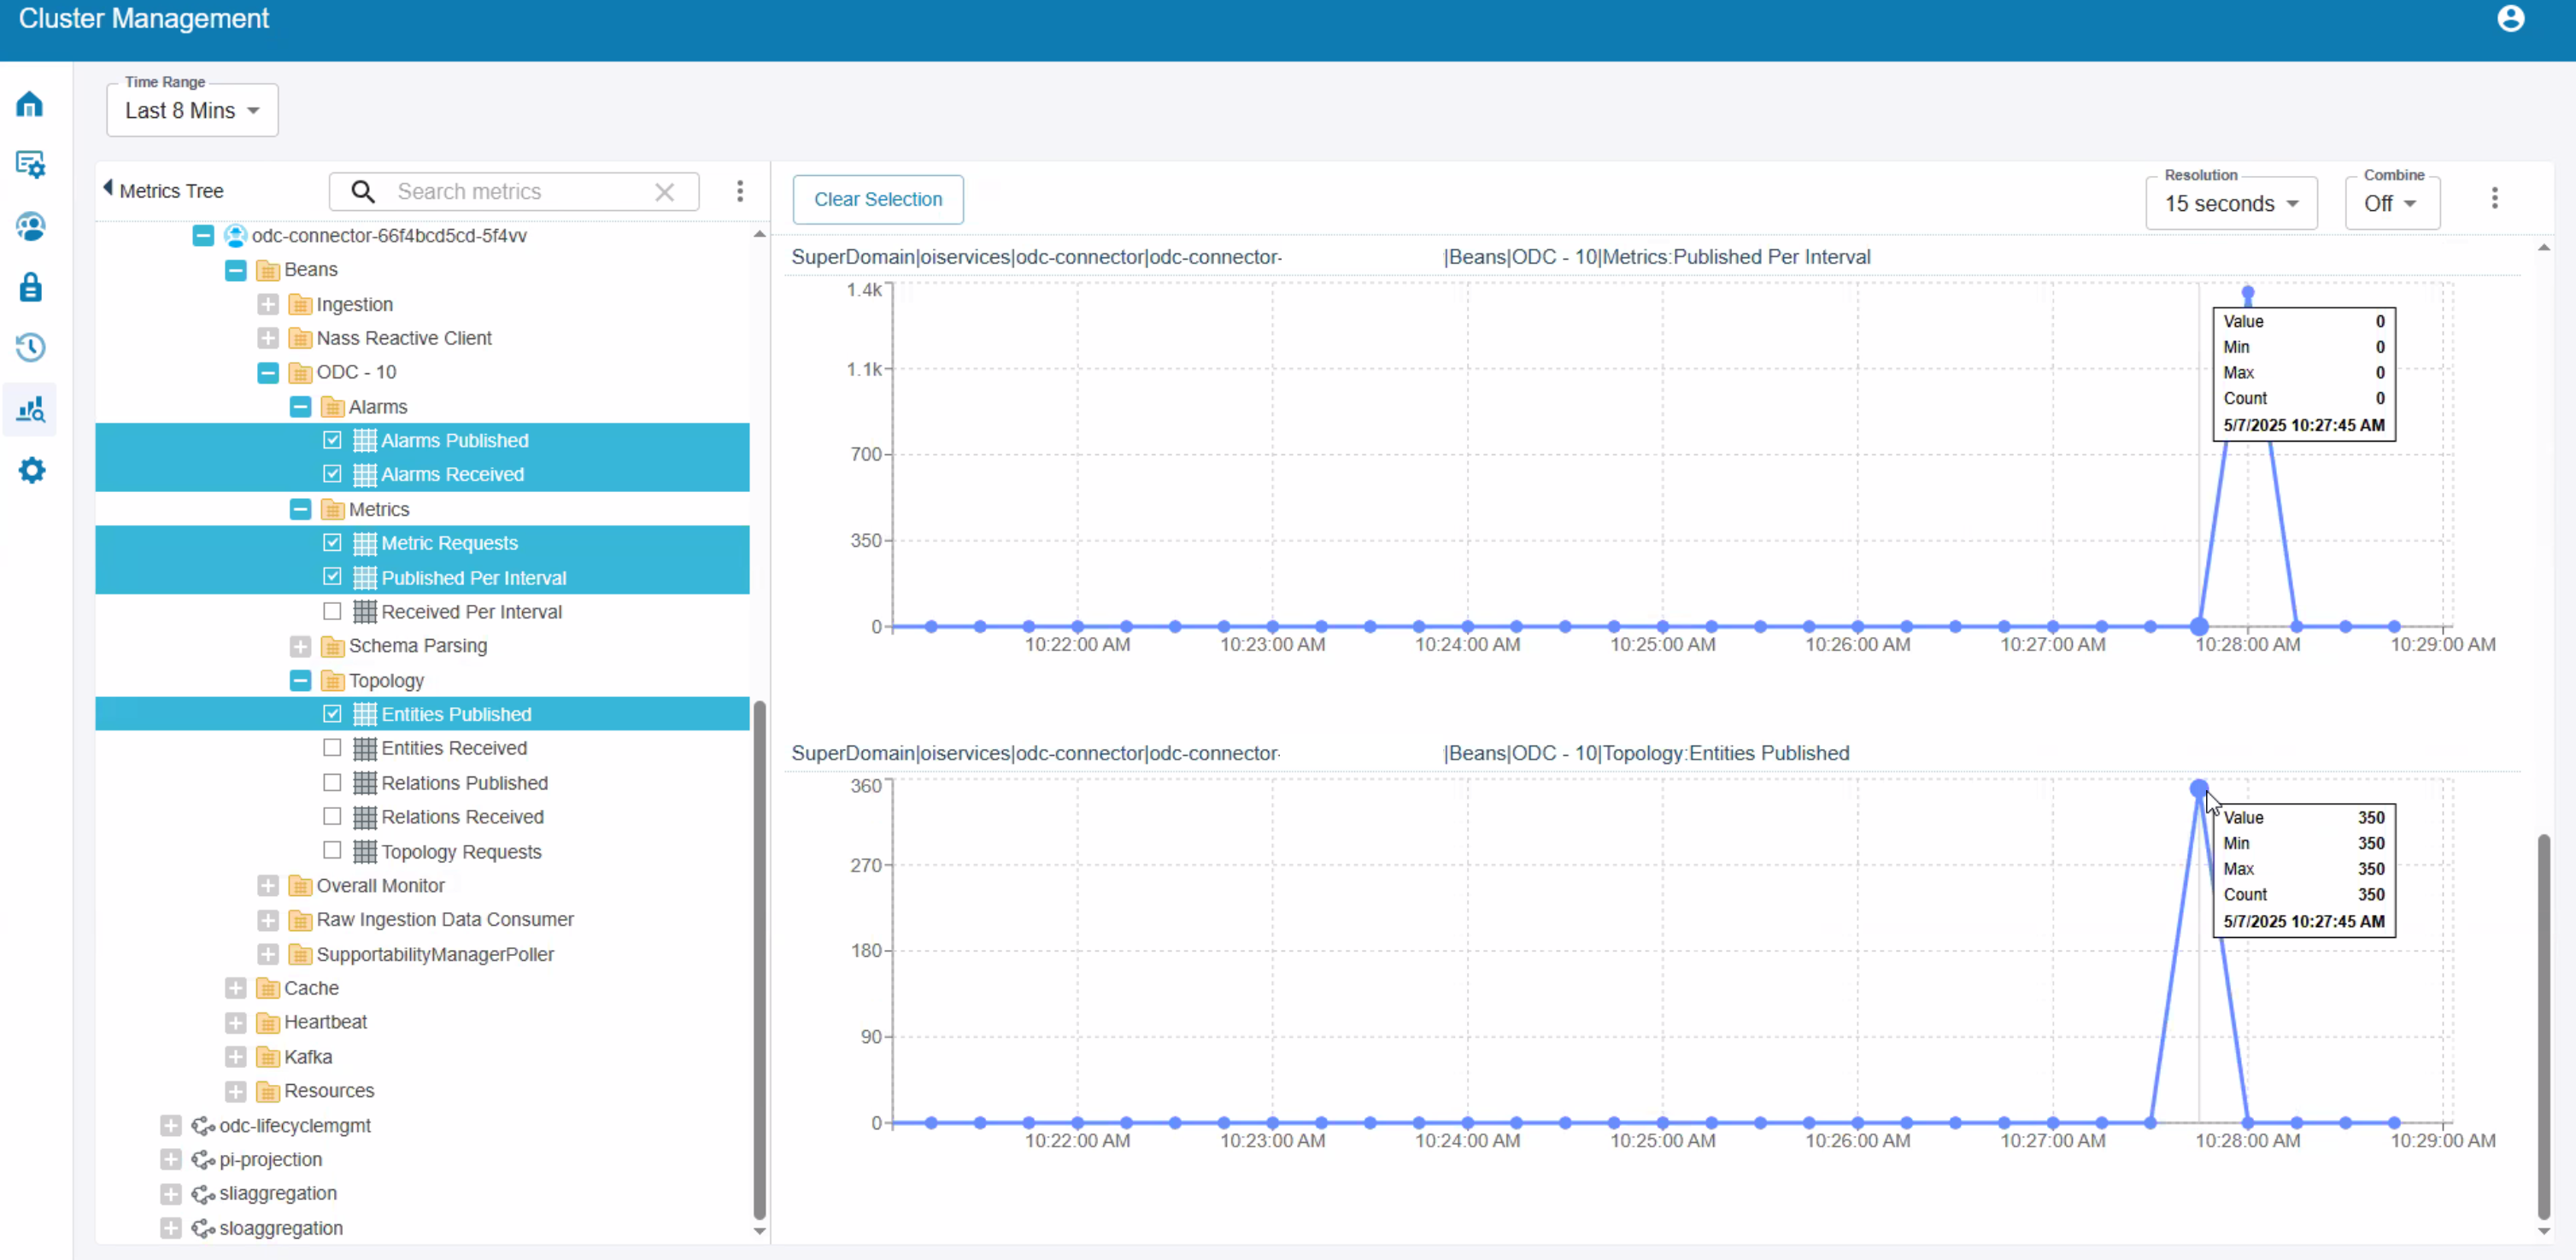Open the history clock sidebar icon
This screenshot has width=2576, height=1260.
click(x=30, y=348)
